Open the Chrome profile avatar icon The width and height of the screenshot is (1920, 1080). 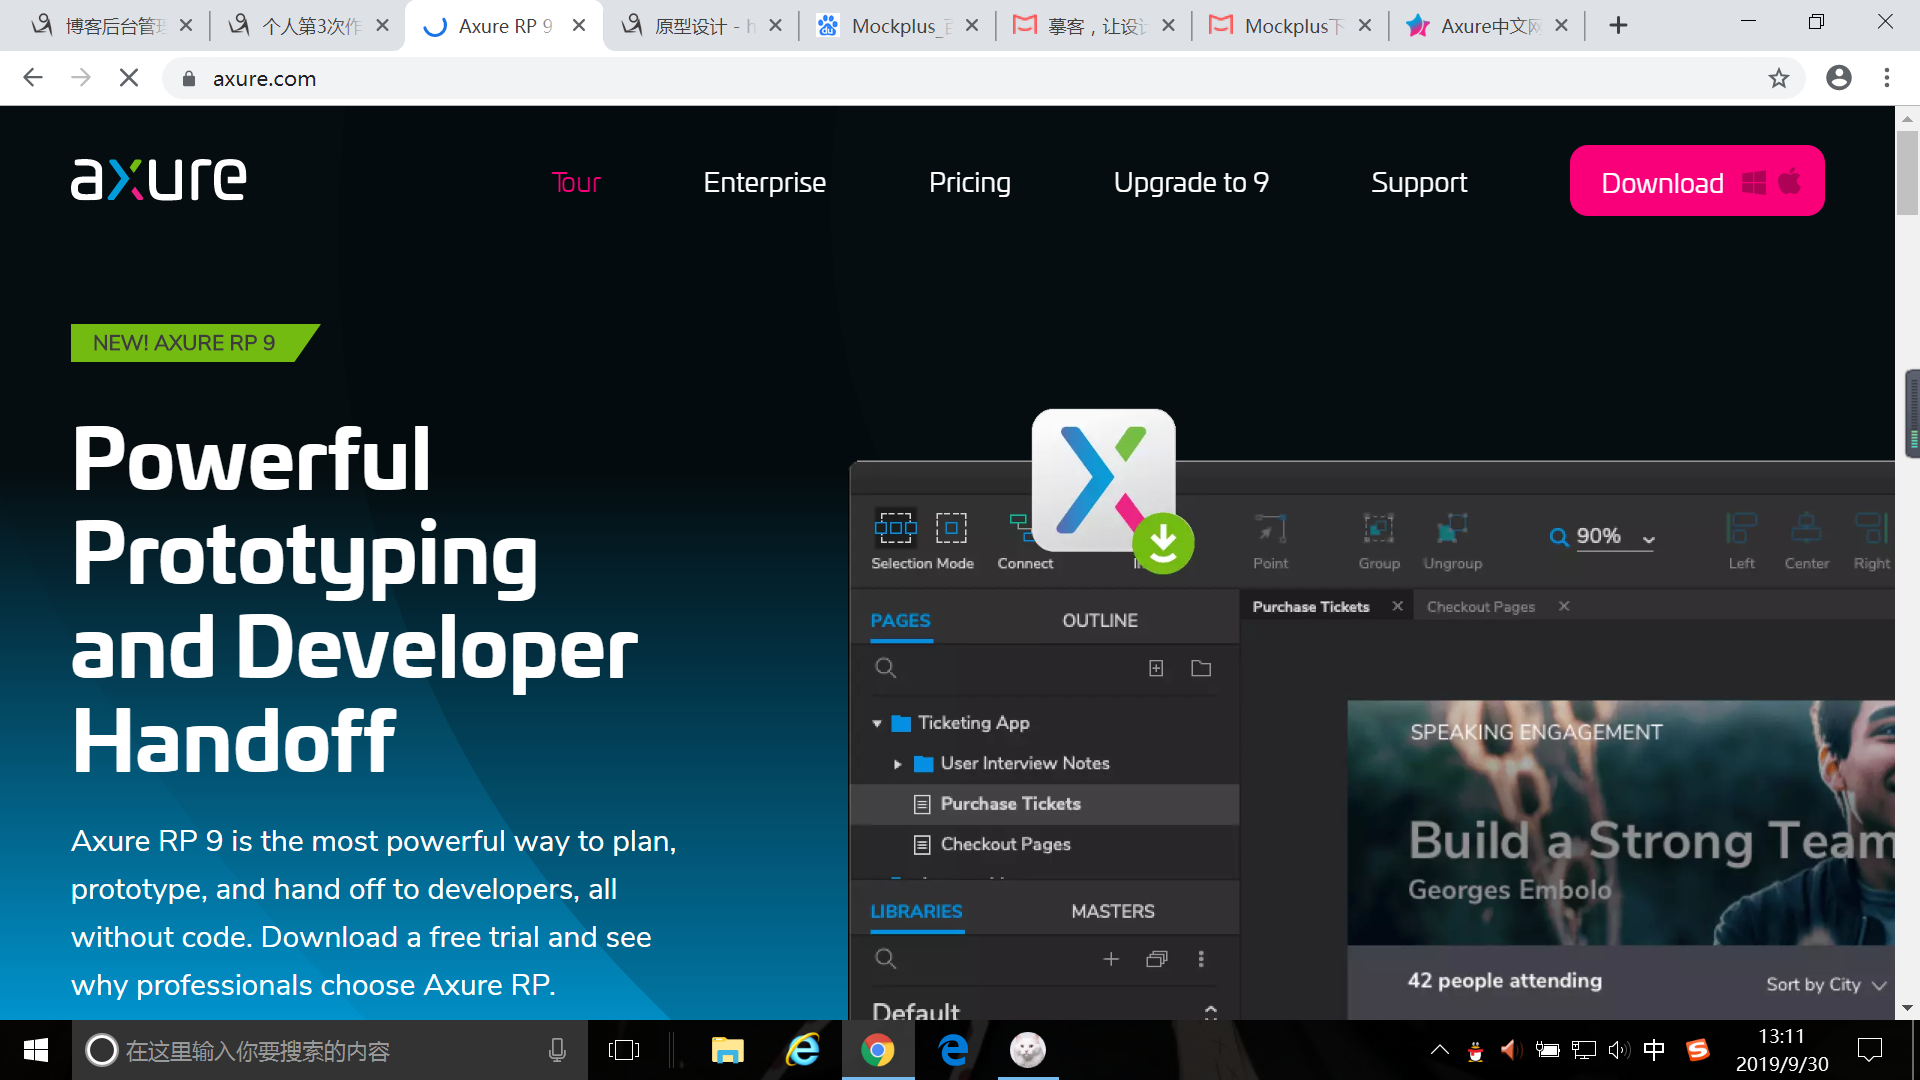[x=1838, y=78]
